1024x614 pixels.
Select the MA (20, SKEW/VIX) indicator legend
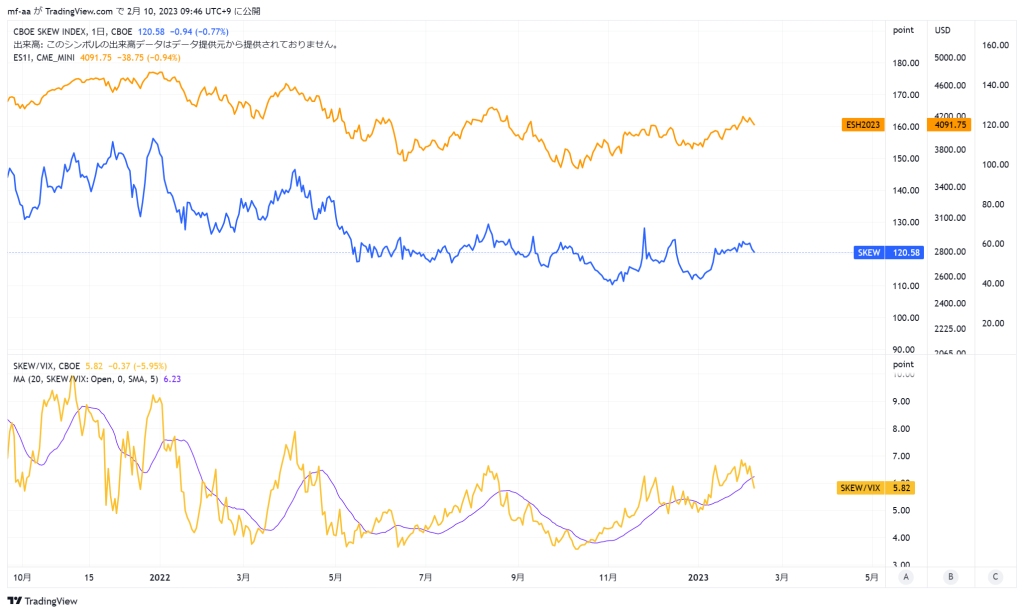point(86,379)
